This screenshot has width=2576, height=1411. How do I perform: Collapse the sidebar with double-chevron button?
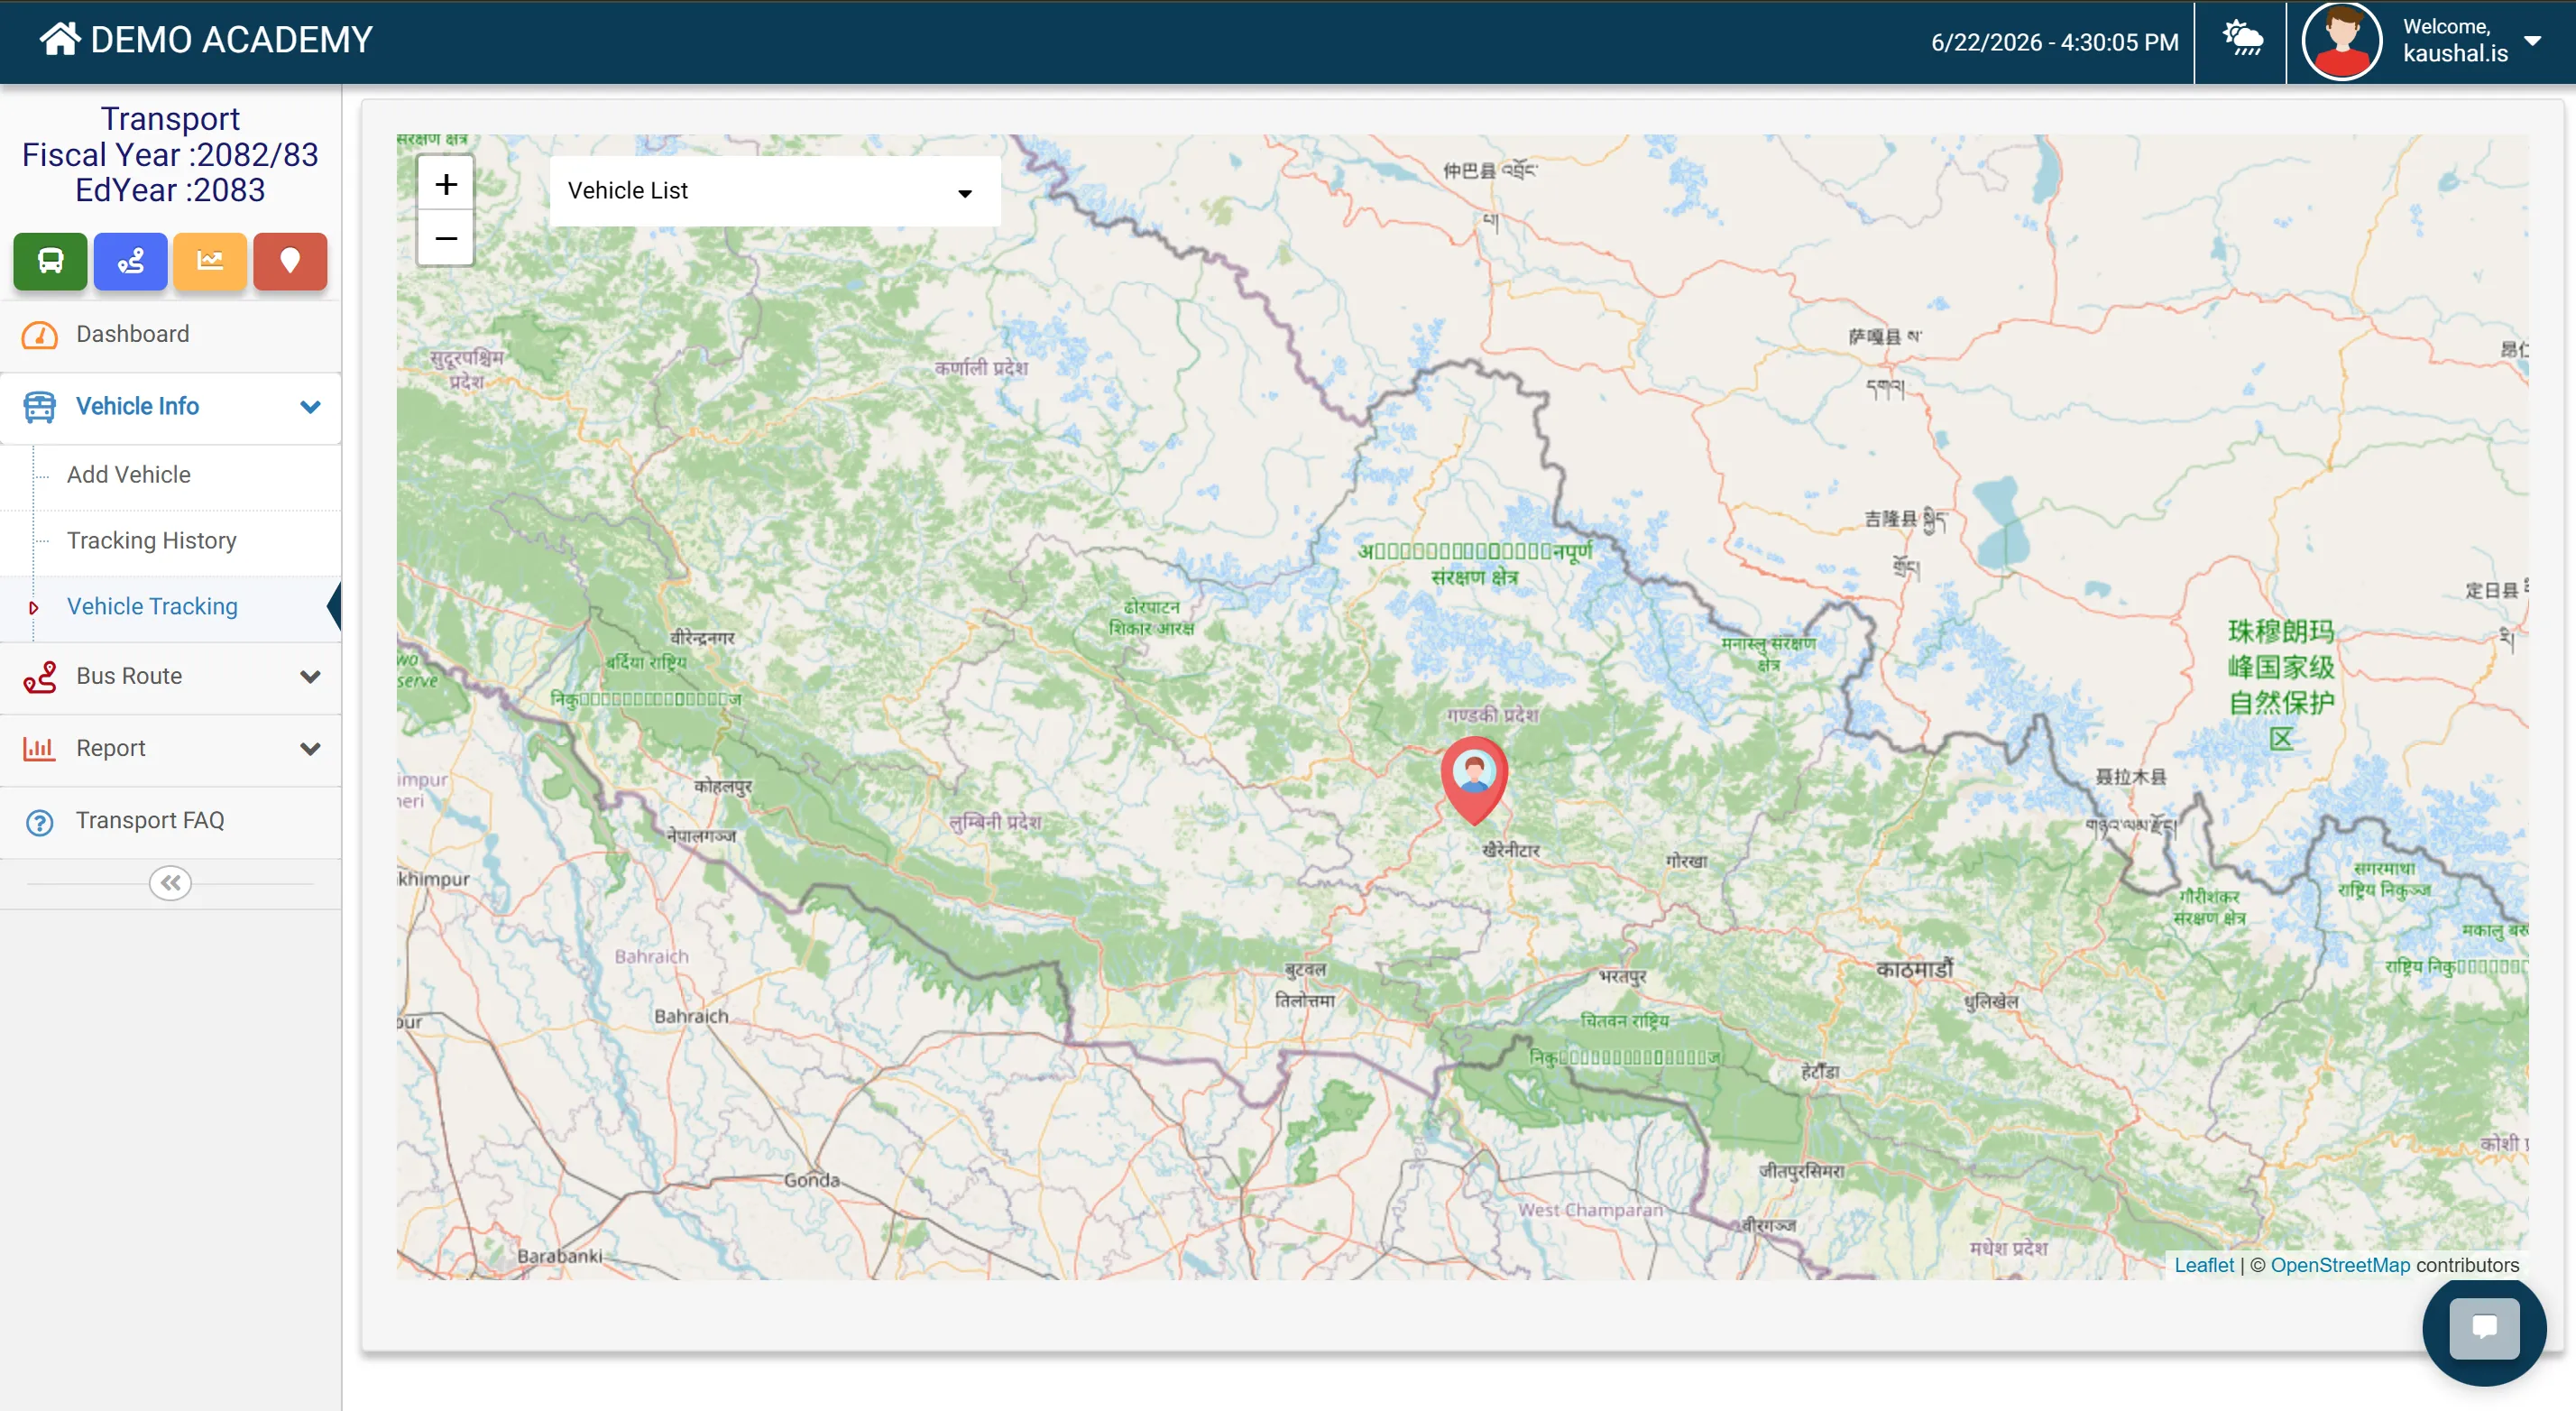(170, 883)
